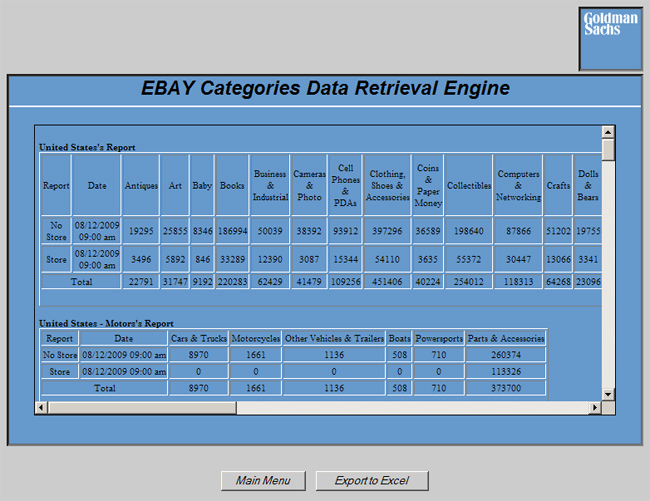Click the Computers & Networking header
650x501 pixels.
[x=518, y=185]
